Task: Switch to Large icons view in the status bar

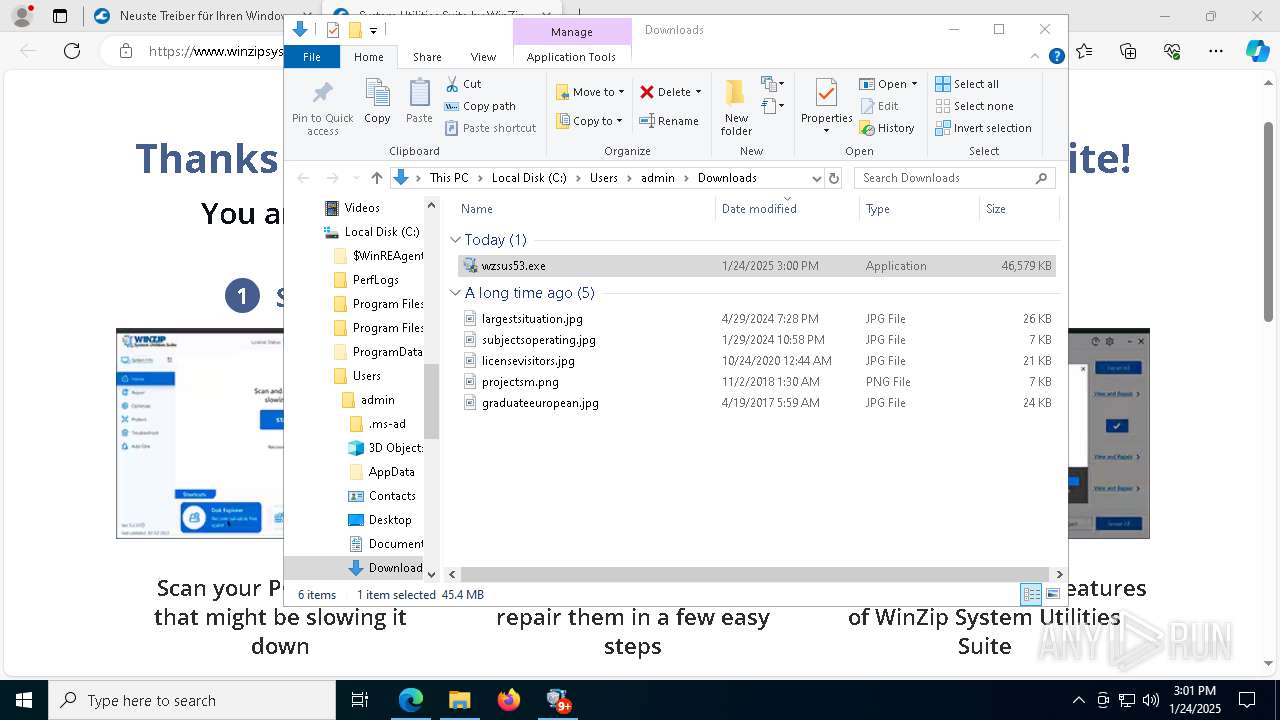Action: pyautogui.click(x=1052, y=594)
